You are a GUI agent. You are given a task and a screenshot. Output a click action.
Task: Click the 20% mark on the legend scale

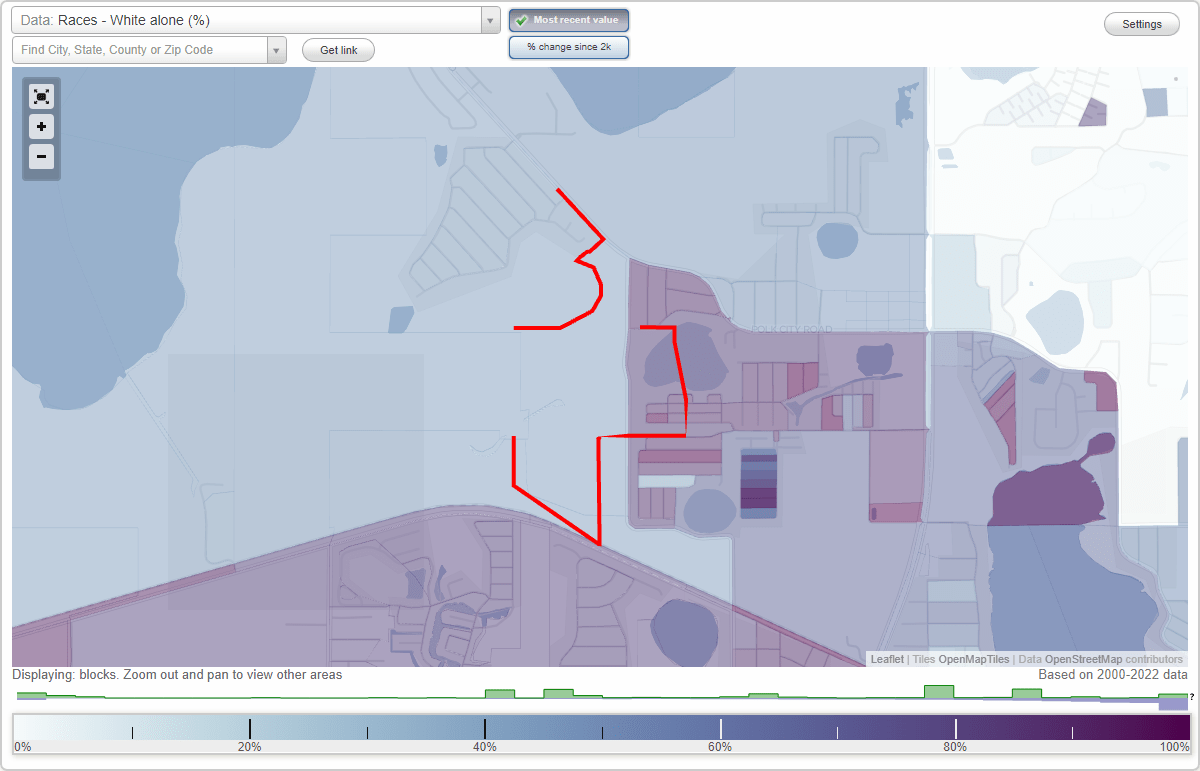click(249, 746)
